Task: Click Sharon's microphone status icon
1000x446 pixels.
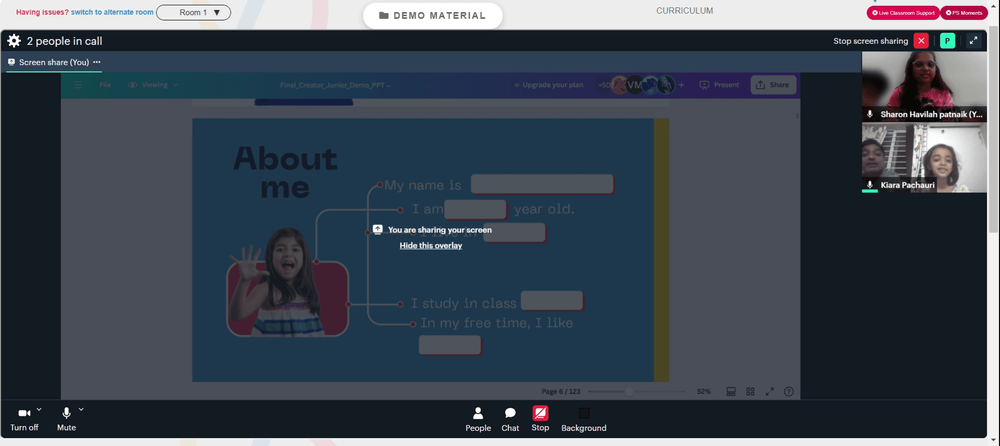Action: [870, 114]
